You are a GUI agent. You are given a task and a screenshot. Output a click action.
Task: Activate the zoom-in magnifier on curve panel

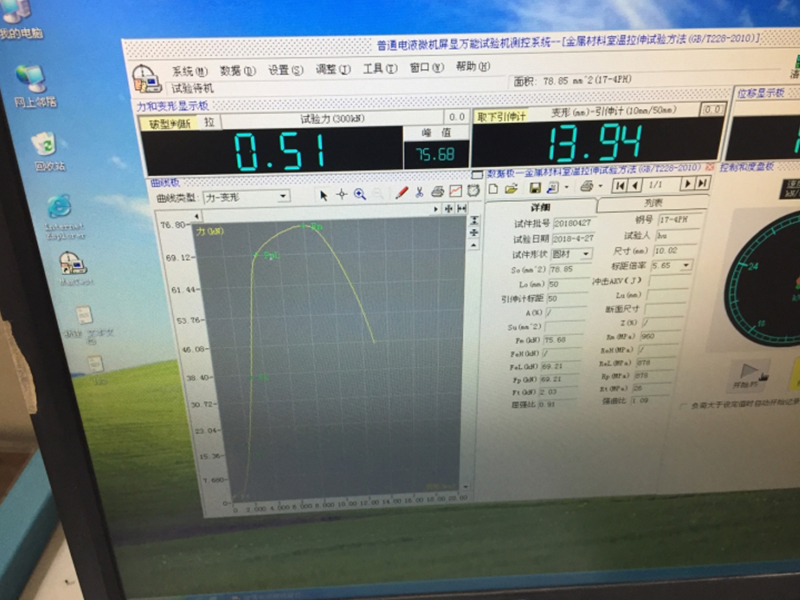click(x=359, y=194)
